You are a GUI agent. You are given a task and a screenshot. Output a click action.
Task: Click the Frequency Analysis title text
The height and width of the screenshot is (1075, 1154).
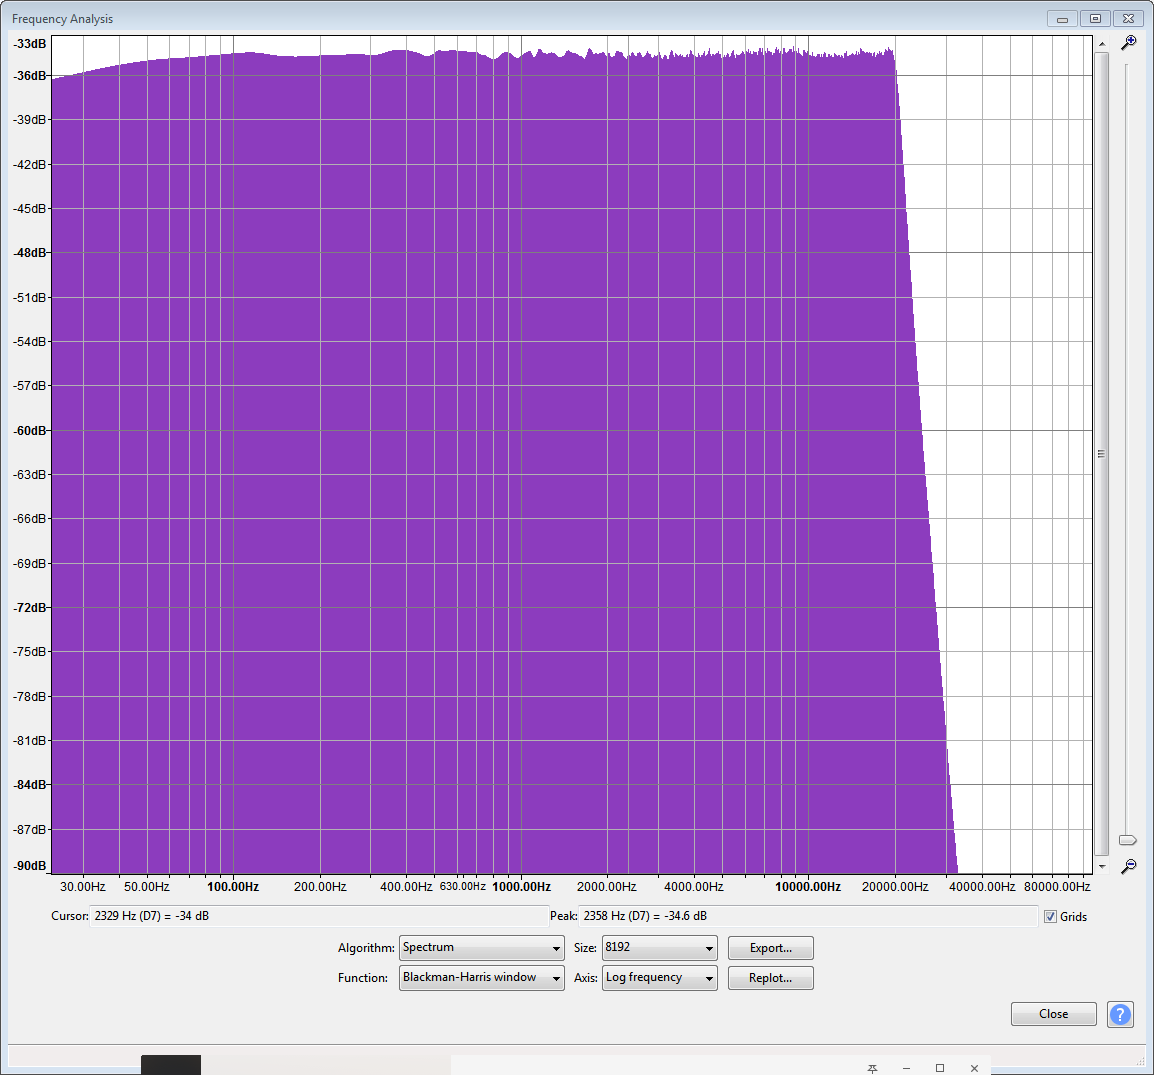tap(63, 19)
